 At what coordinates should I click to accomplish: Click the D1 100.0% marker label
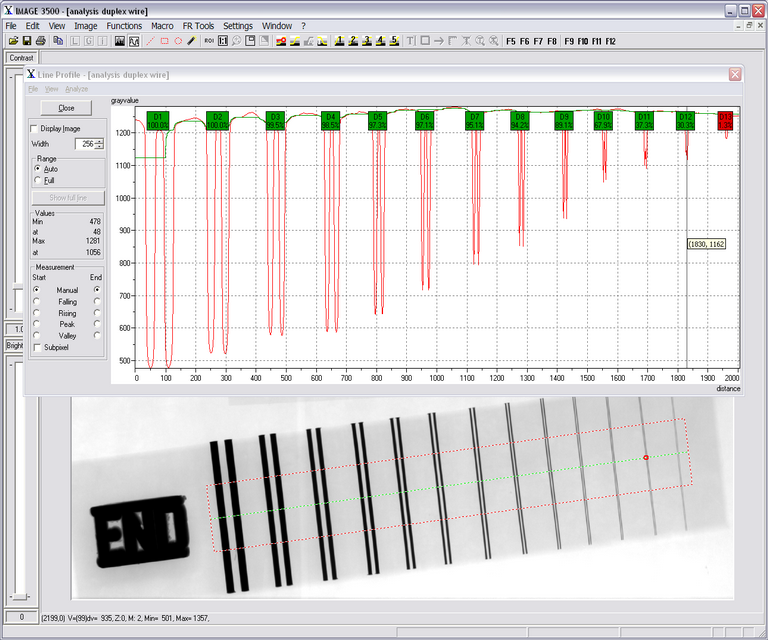tap(158, 121)
